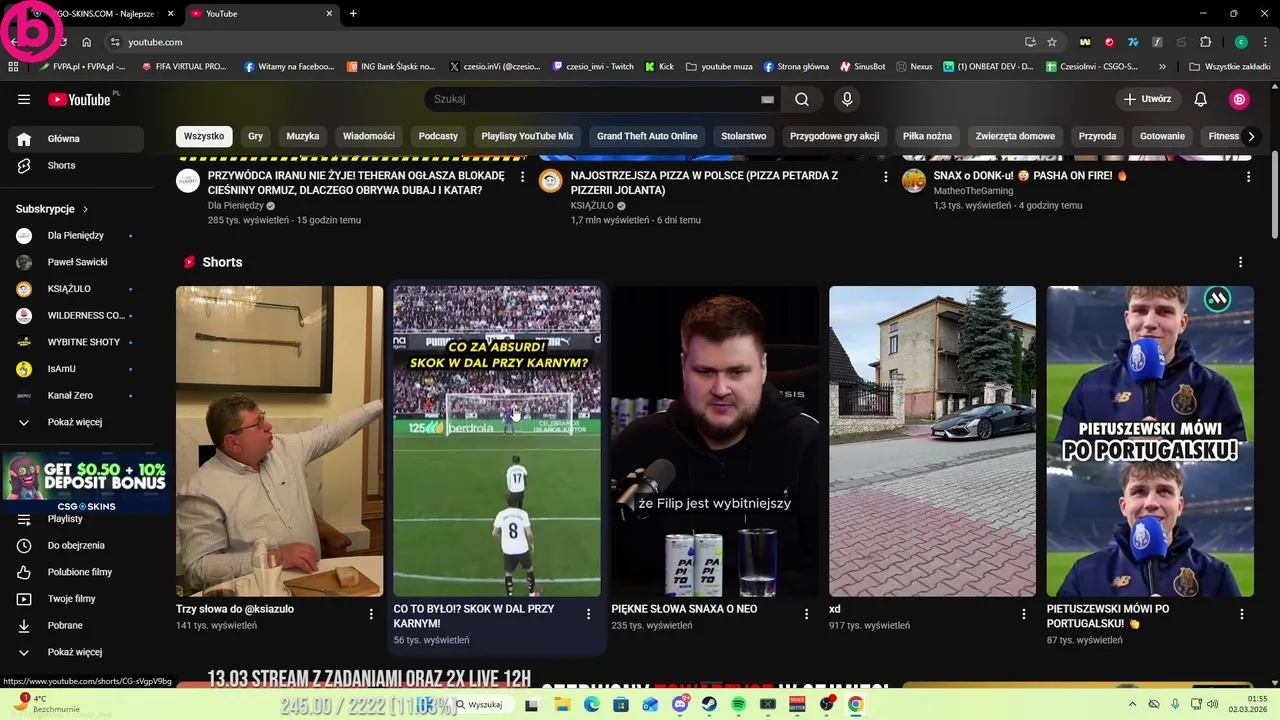Select the Piłka nożna filter chip
The height and width of the screenshot is (720, 1280).
[927, 136]
